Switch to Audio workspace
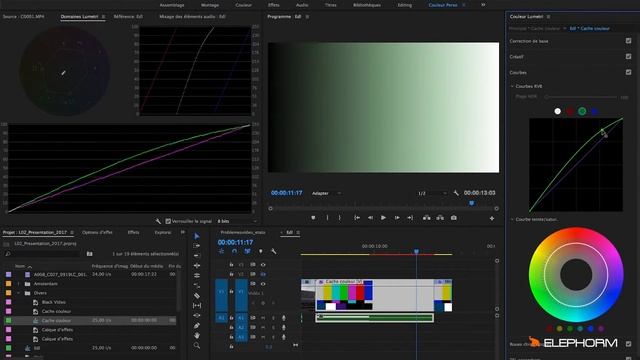The width and height of the screenshot is (640, 360). click(302, 5)
